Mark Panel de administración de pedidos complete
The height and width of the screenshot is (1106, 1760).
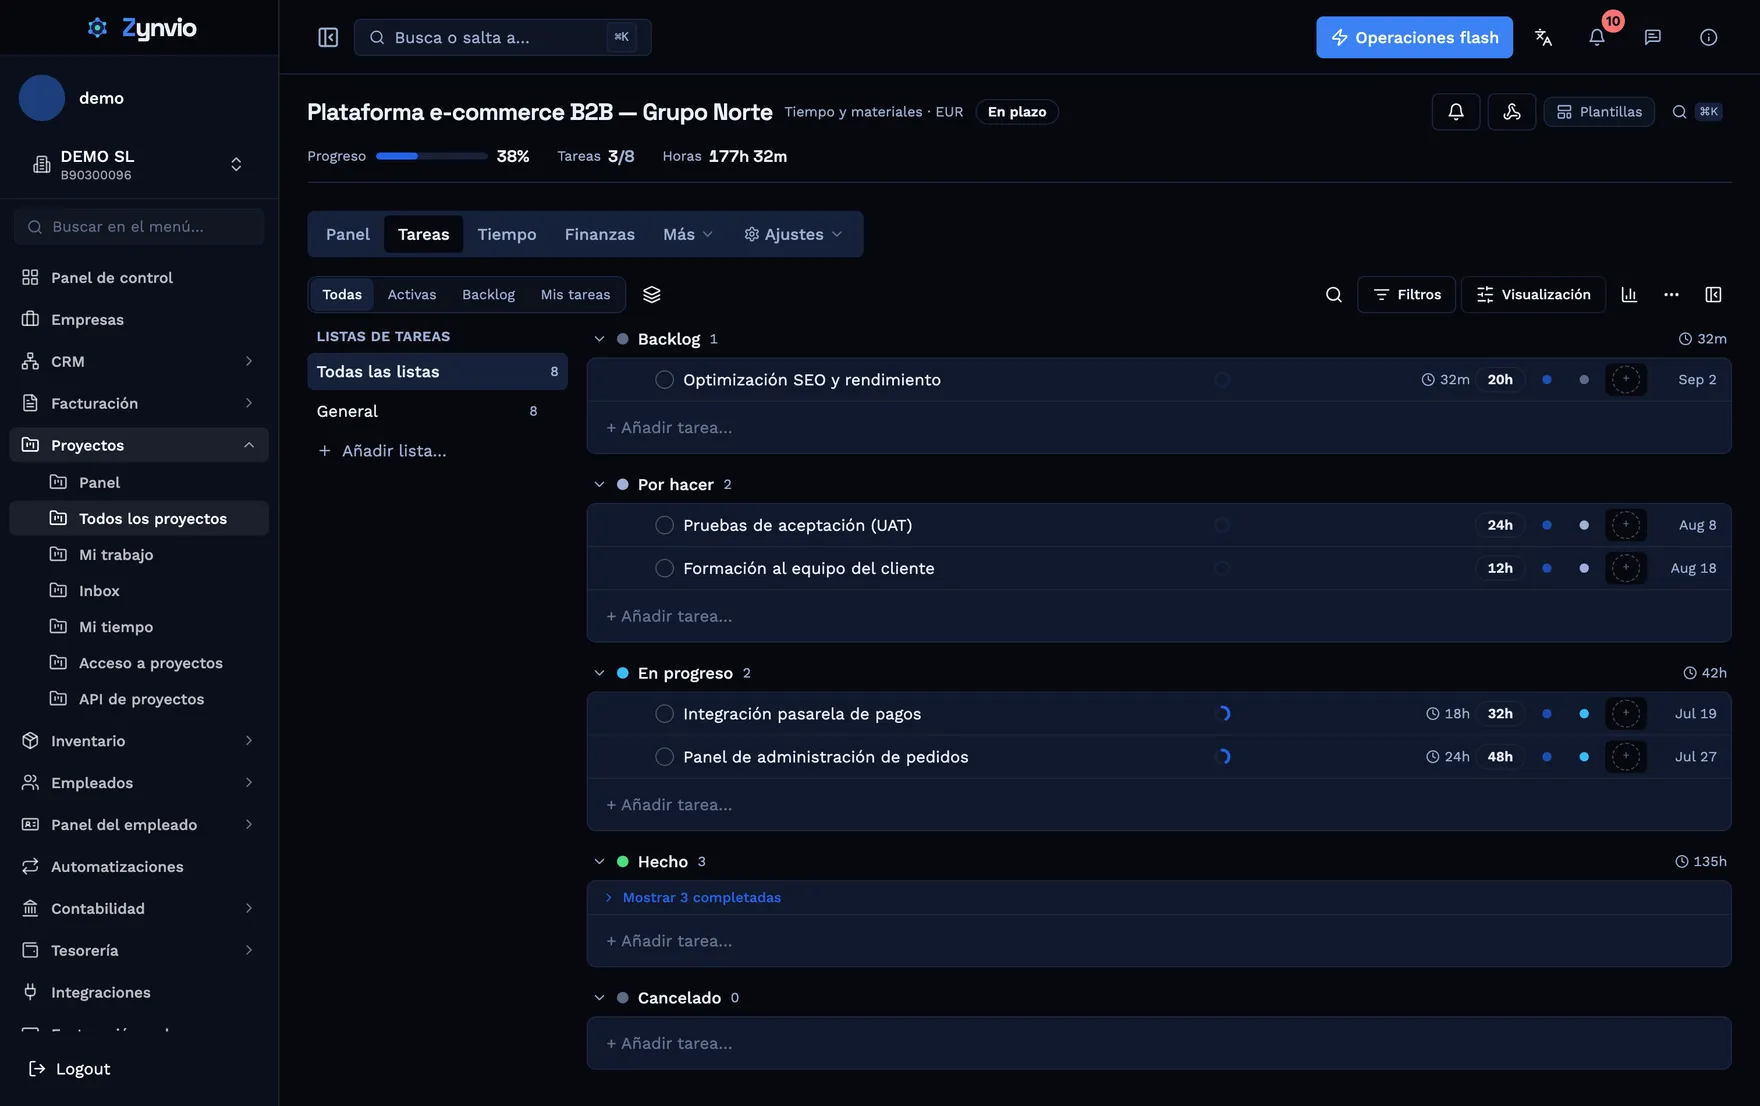coord(664,757)
